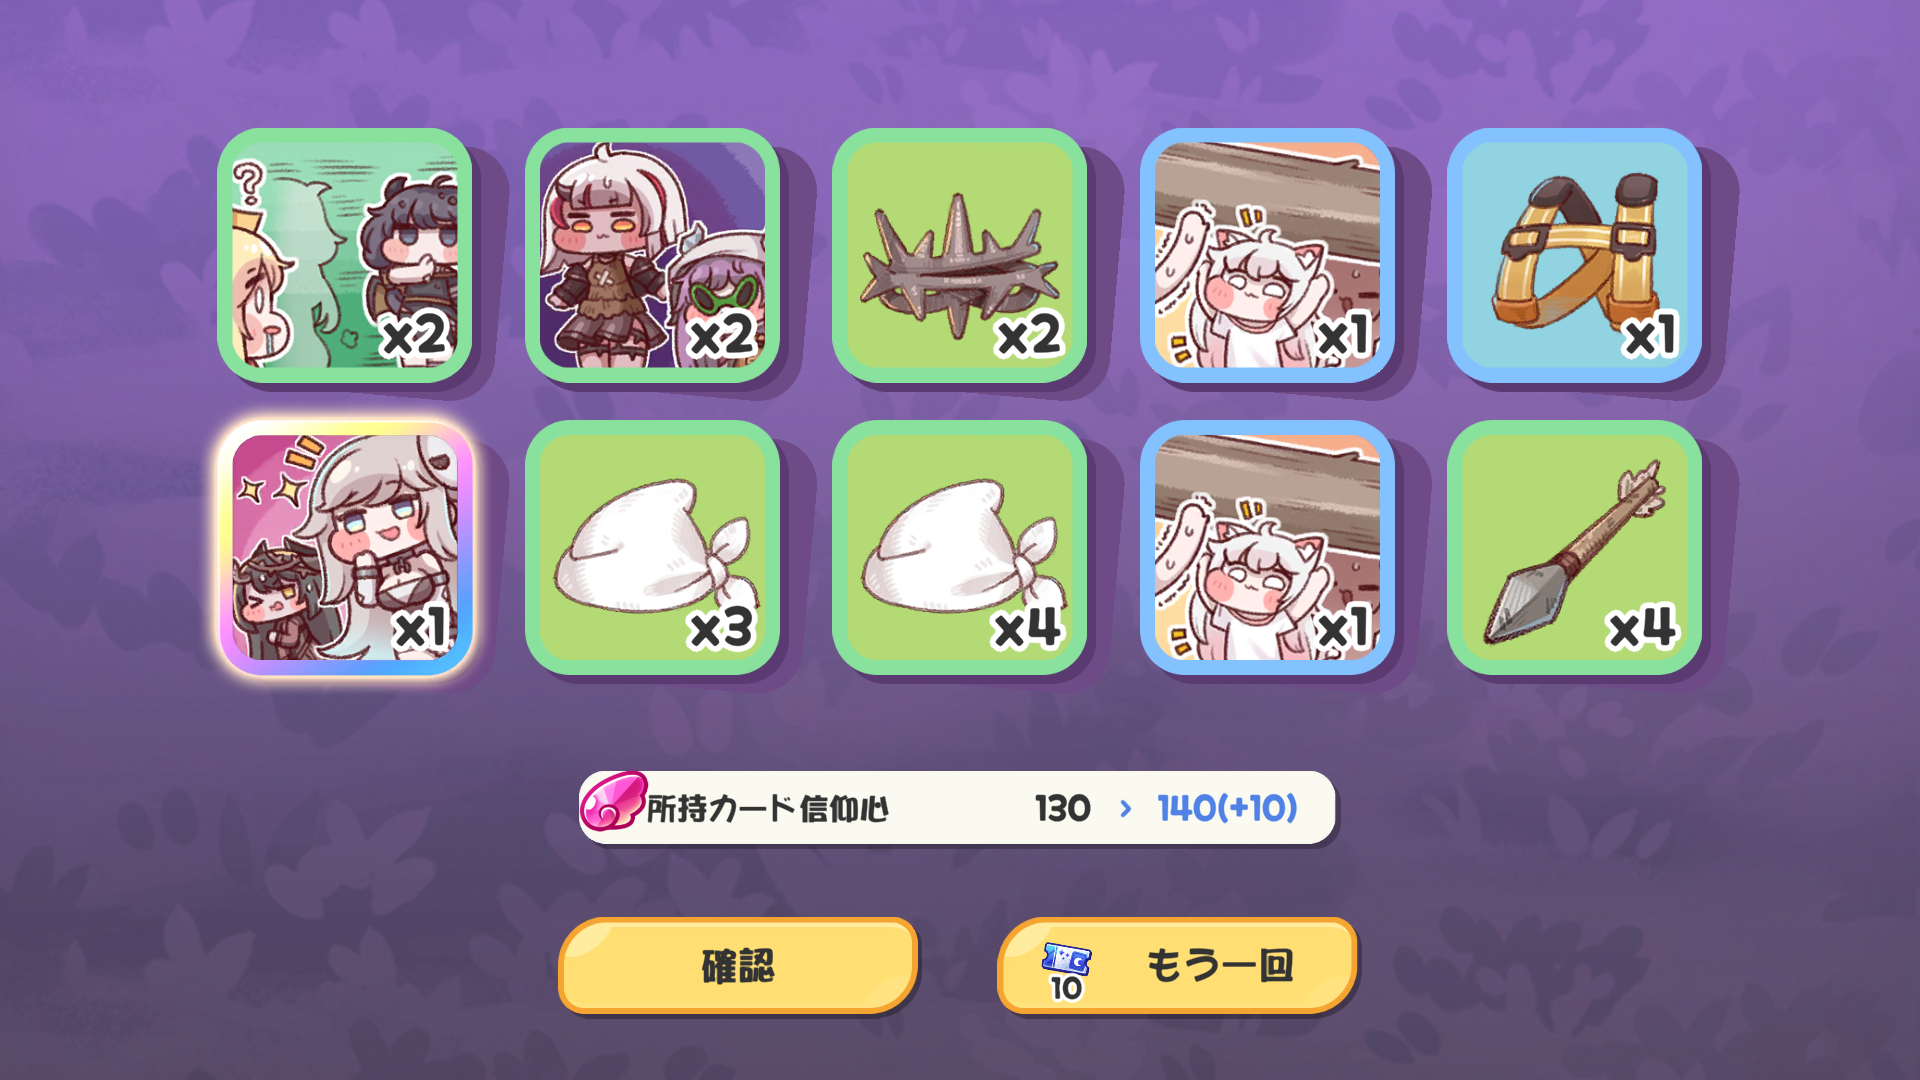Image resolution: width=1920 pixels, height=1080 pixels.
Task: Click the 所持カード信仰心 label bar
Action: click(x=957, y=807)
